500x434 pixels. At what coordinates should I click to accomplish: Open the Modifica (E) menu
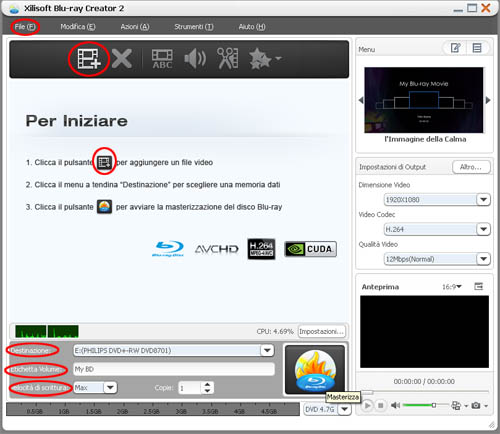pyautogui.click(x=78, y=27)
